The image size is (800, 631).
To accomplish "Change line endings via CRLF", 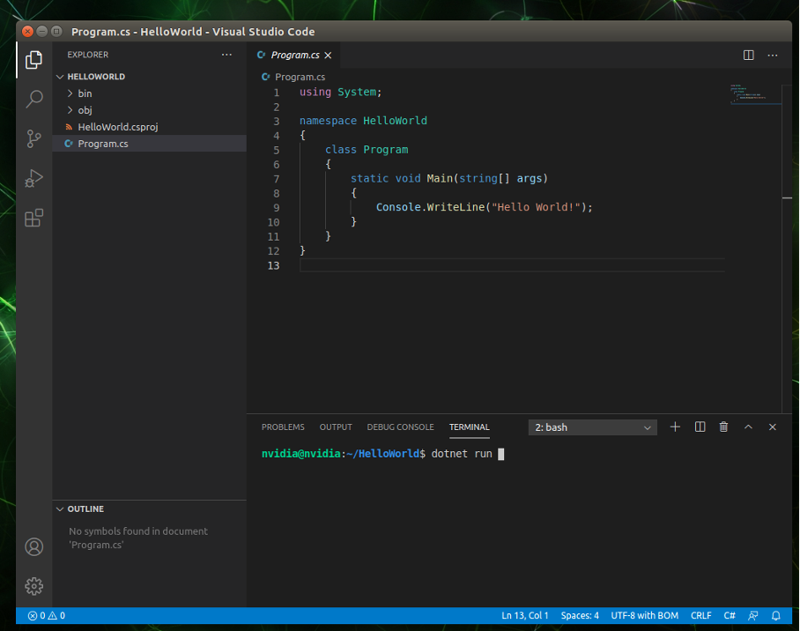I will [x=701, y=616].
